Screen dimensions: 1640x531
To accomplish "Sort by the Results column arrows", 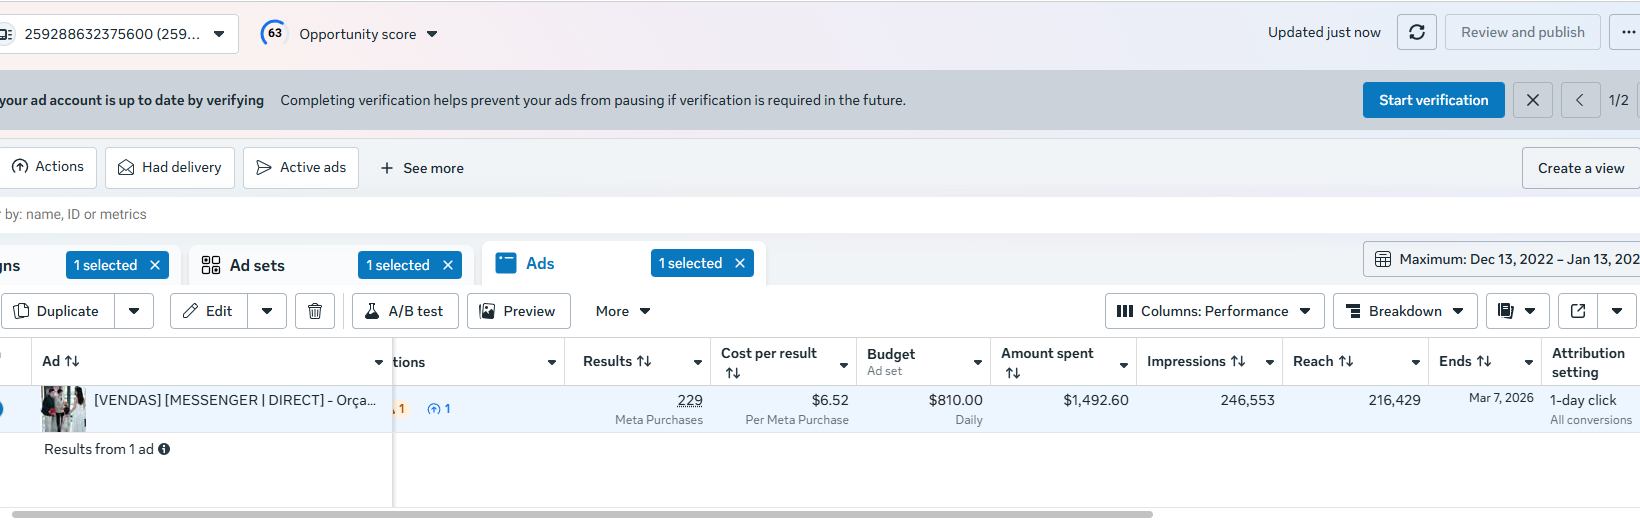I will (644, 361).
